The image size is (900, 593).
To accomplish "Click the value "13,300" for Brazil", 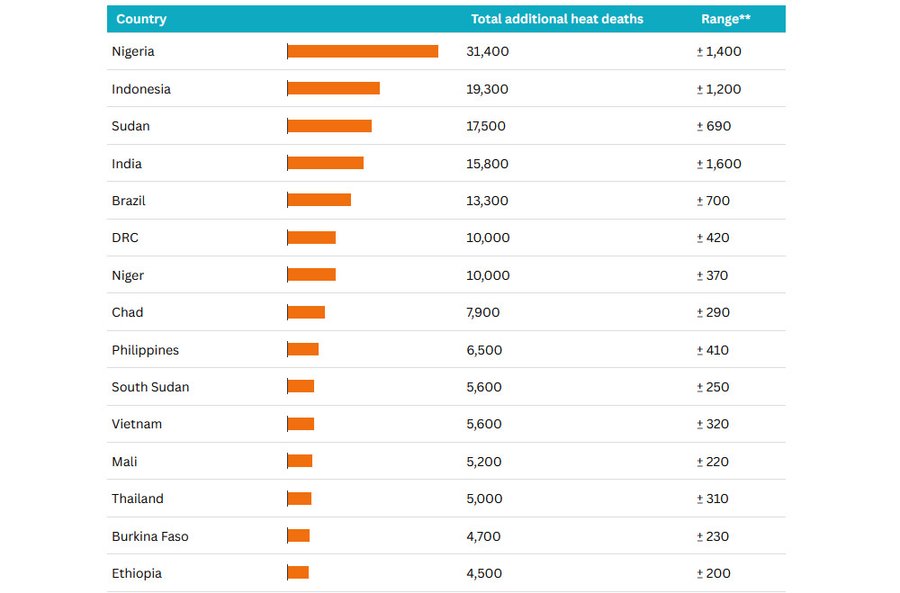I will click(487, 201).
